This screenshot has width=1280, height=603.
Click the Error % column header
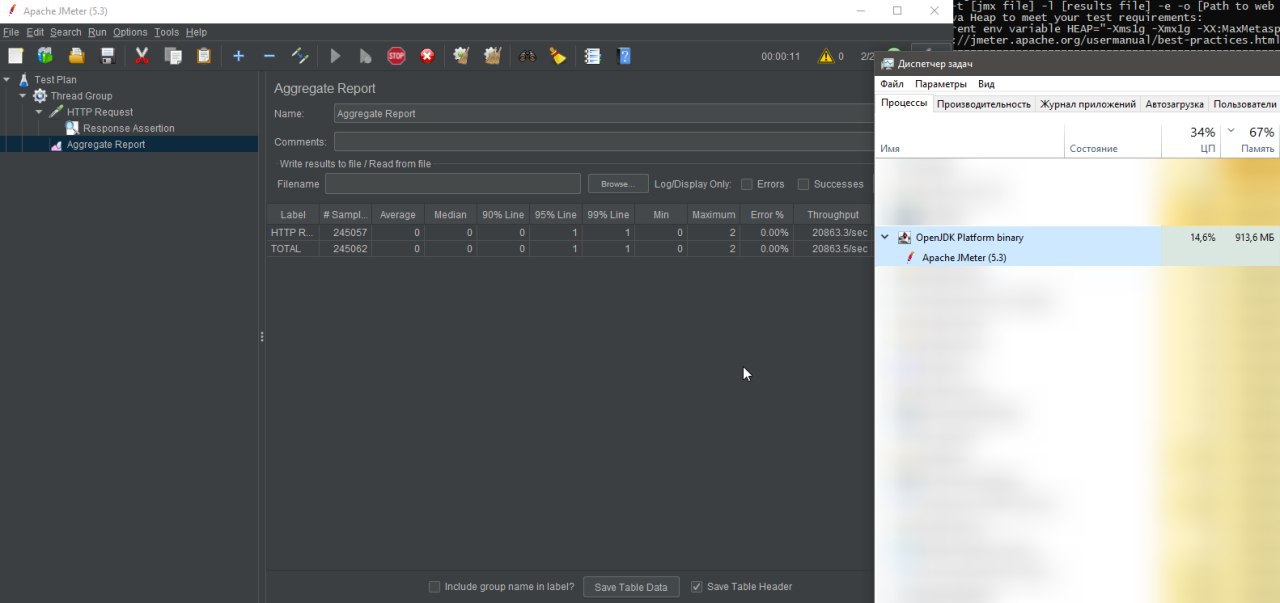767,215
